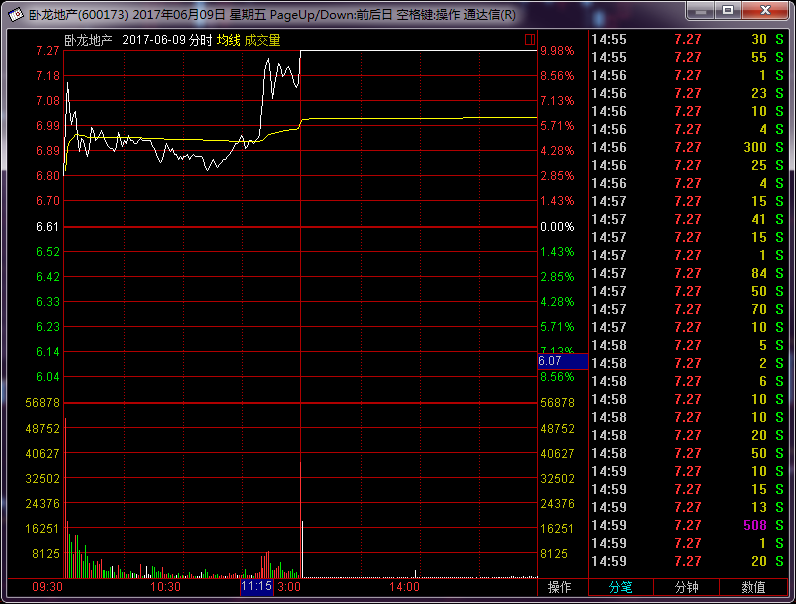Click the 卧龙地产 stock name label
The width and height of the screenshot is (796, 604).
[88, 41]
